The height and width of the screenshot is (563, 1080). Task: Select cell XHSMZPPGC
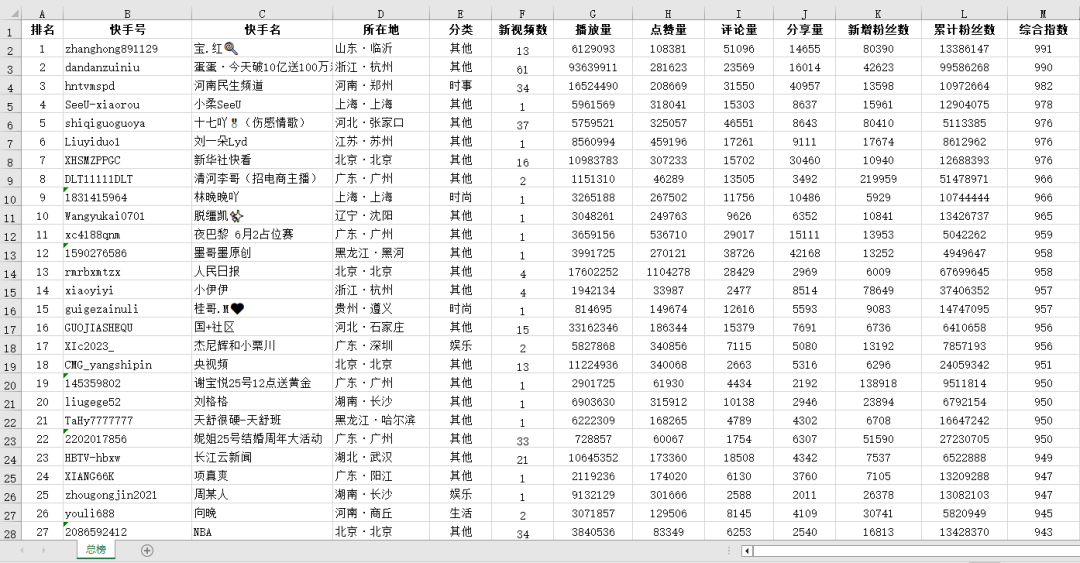(x=127, y=161)
